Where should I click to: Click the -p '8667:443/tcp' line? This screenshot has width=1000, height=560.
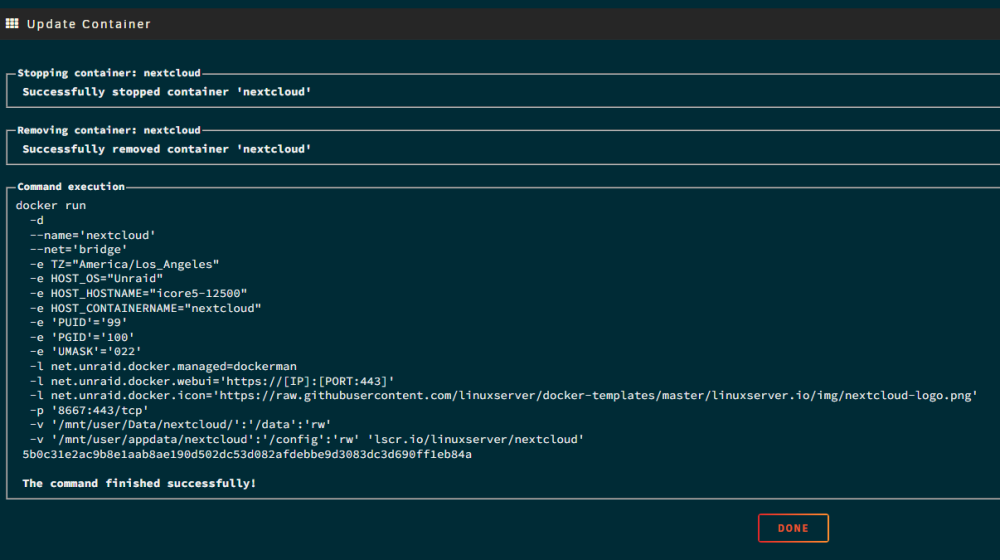click(x=89, y=410)
